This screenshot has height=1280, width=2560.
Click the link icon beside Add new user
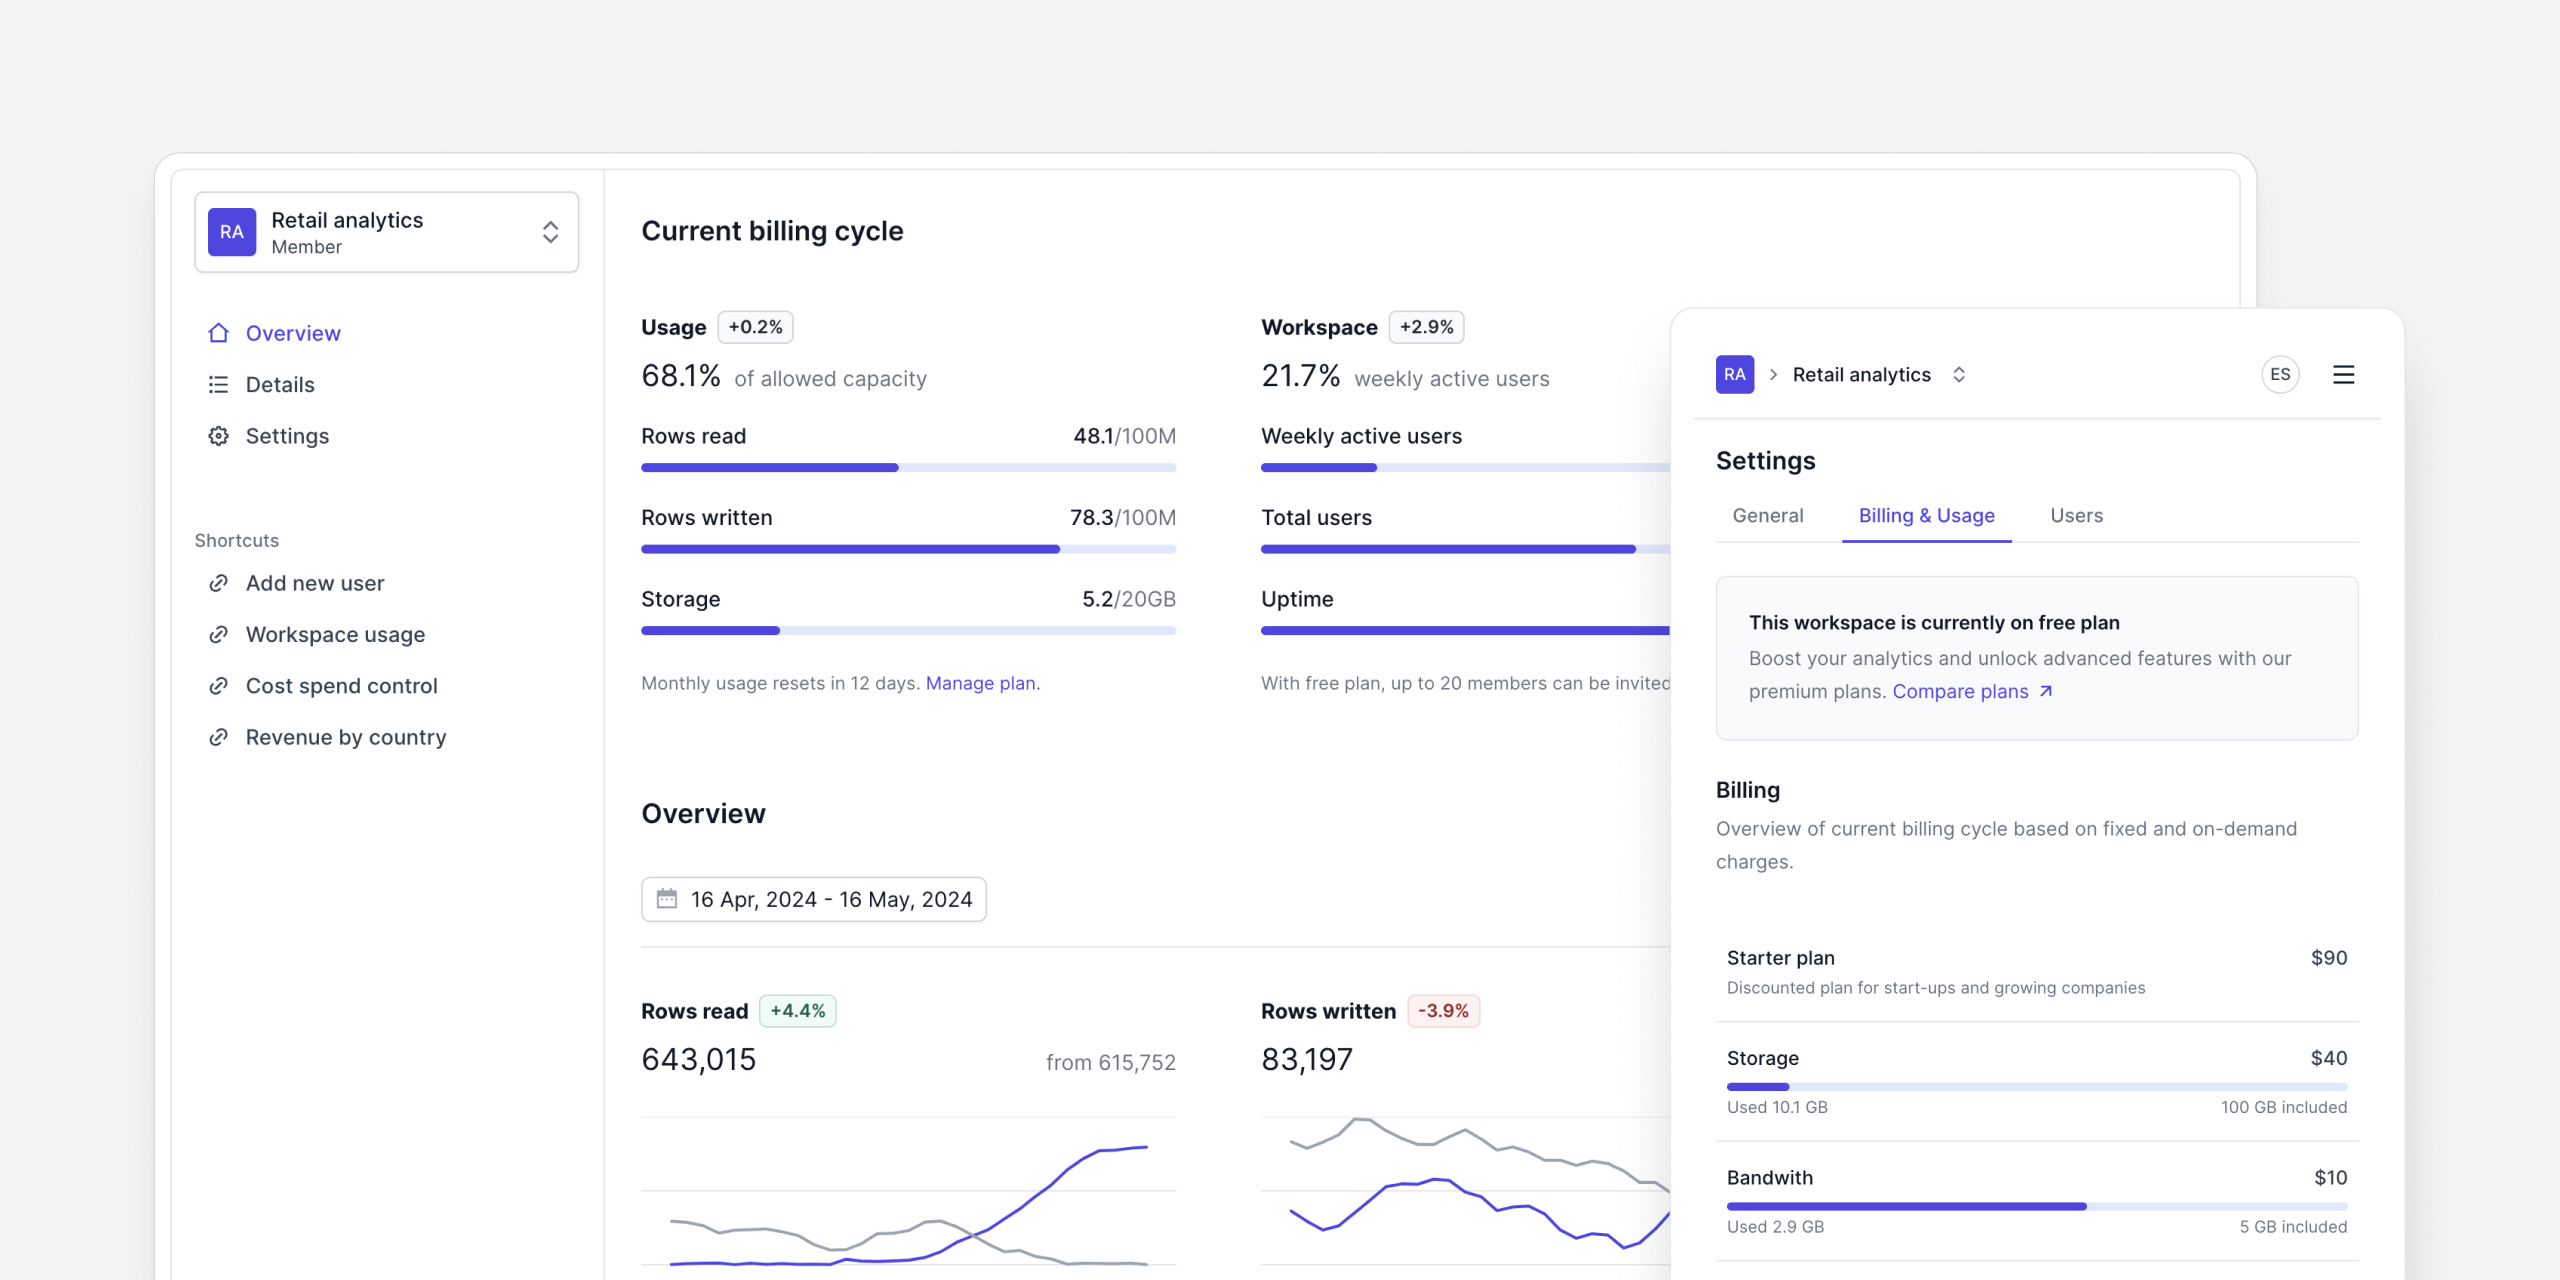coord(218,583)
